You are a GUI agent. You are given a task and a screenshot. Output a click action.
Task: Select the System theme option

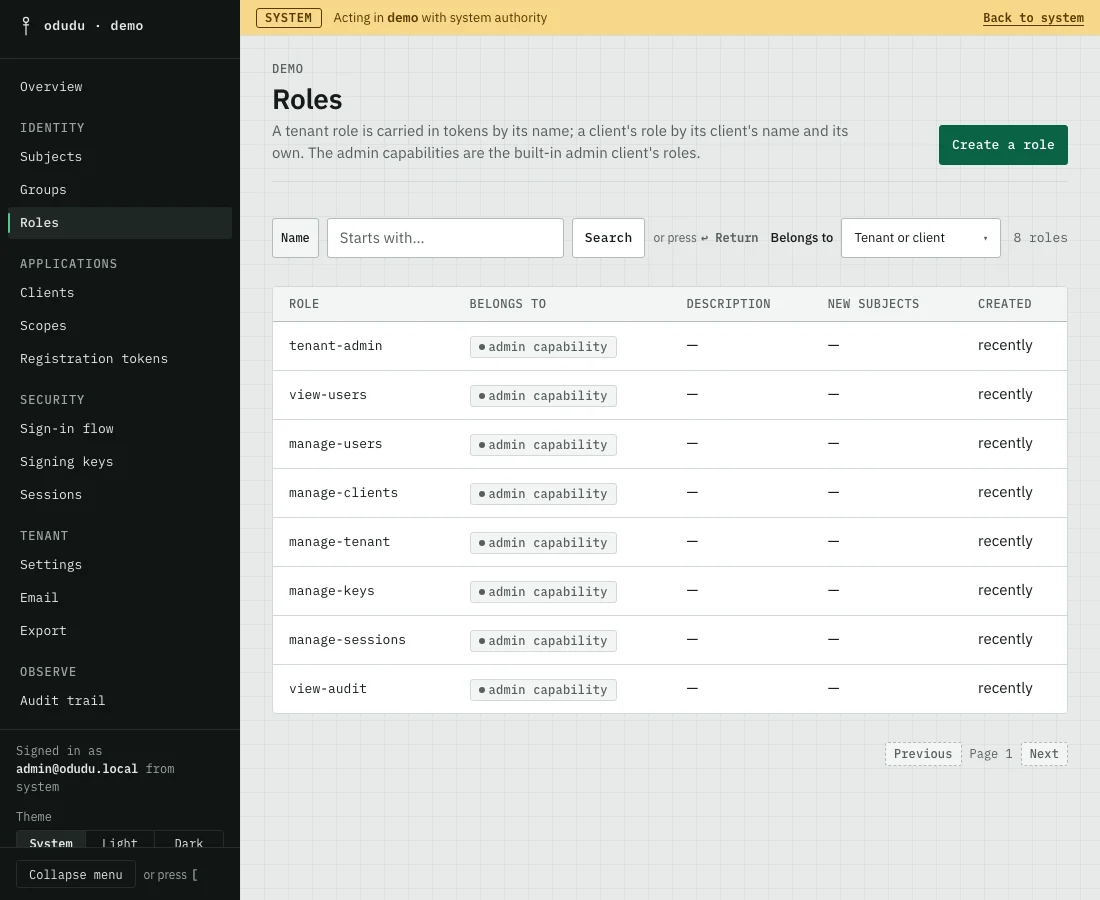51,839
